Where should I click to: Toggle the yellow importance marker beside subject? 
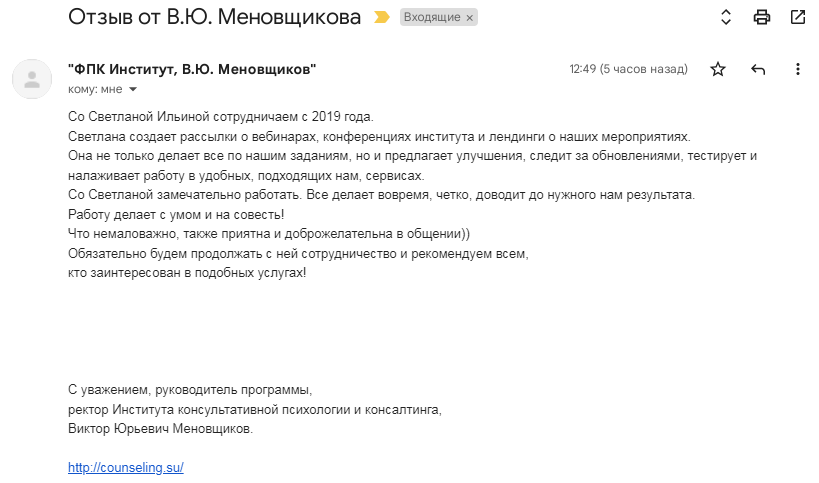[382, 17]
